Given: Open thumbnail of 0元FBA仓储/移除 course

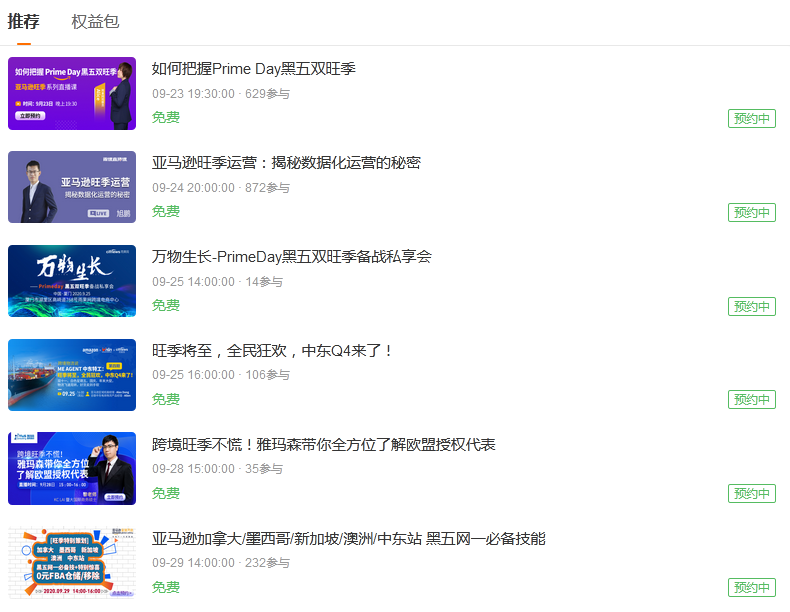Looking at the screenshot, I should click(x=72, y=562).
